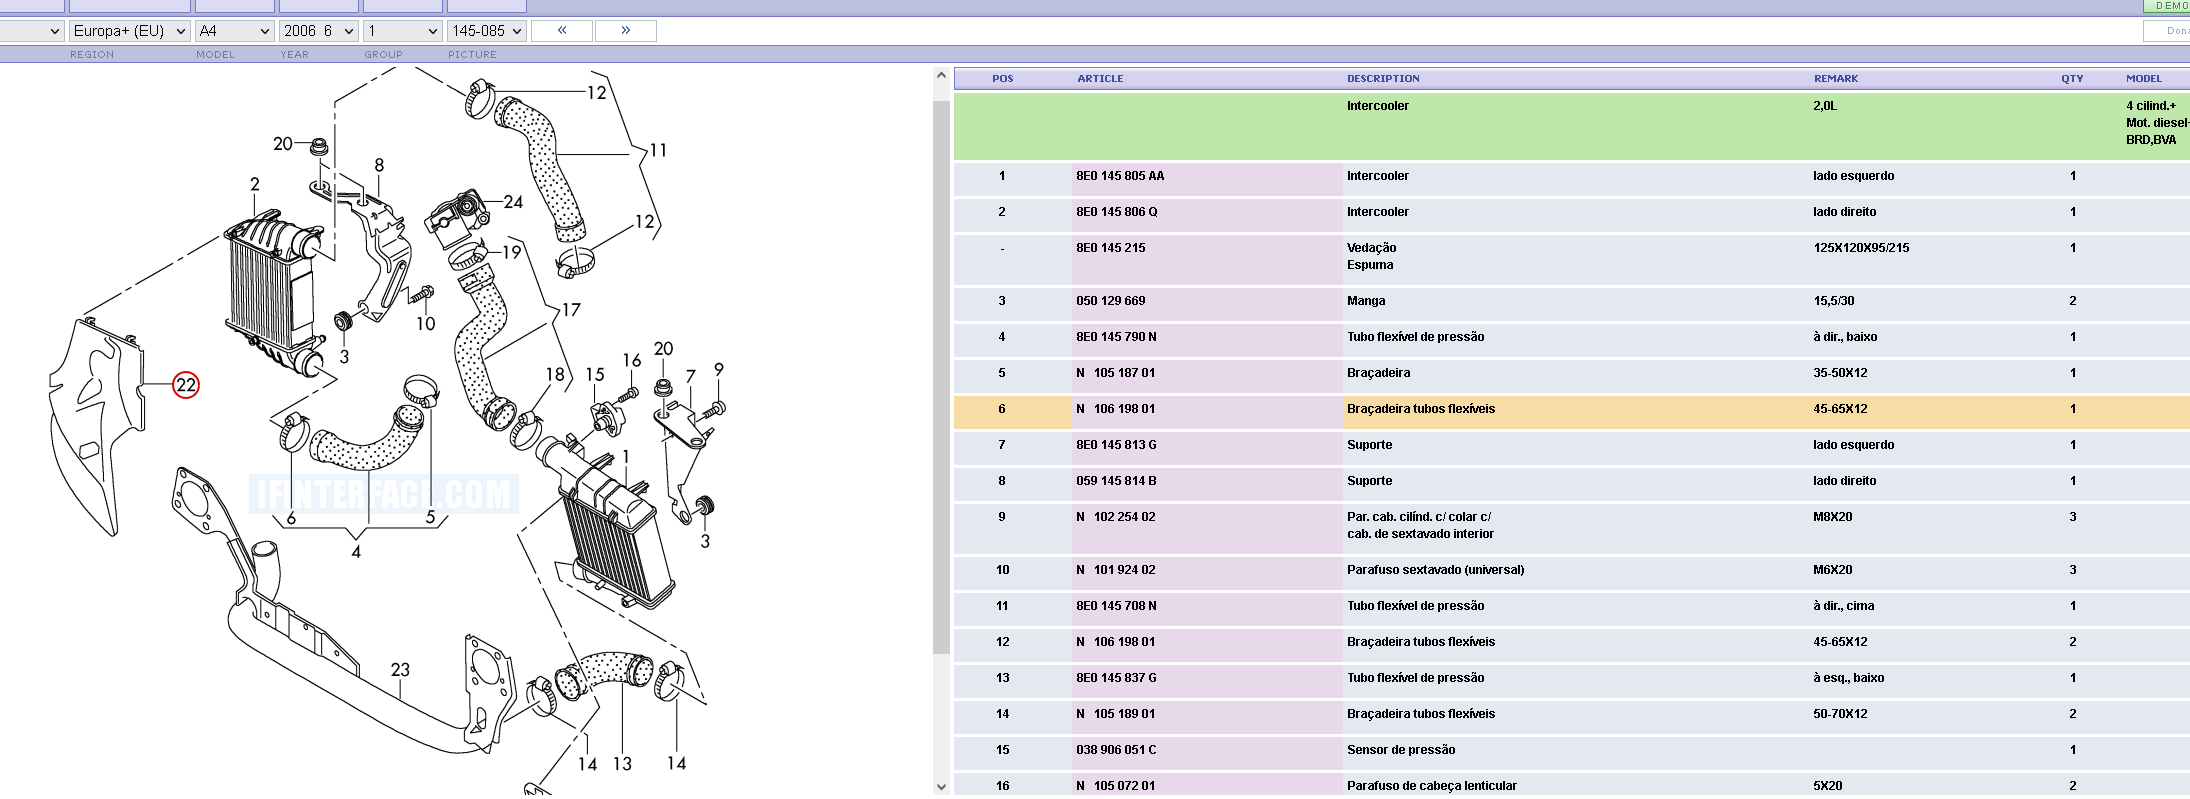
Task: Click the parts list scroll-down arrow
Action: [x=941, y=787]
